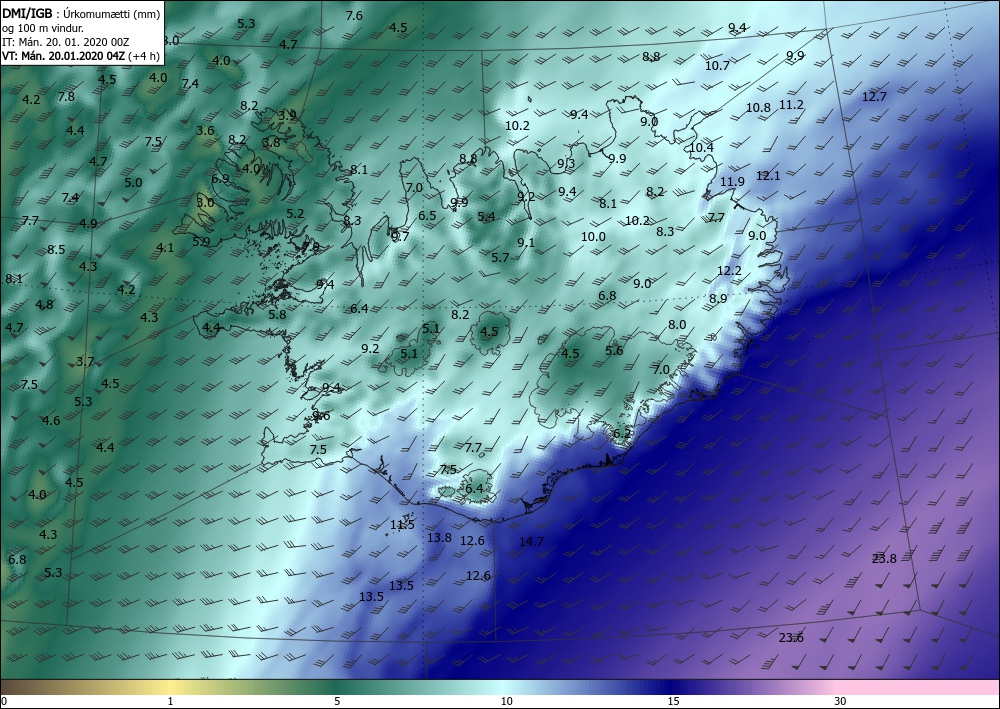This screenshot has height=709, width=1000.
Task: Click the map value '14.7'
Action: tap(531, 541)
